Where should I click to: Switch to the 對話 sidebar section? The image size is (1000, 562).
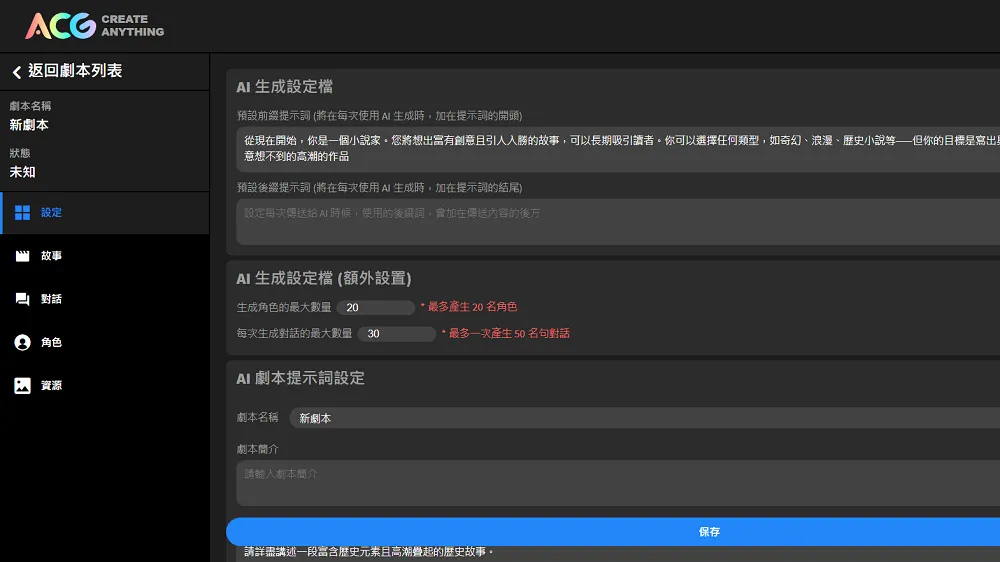coord(52,299)
